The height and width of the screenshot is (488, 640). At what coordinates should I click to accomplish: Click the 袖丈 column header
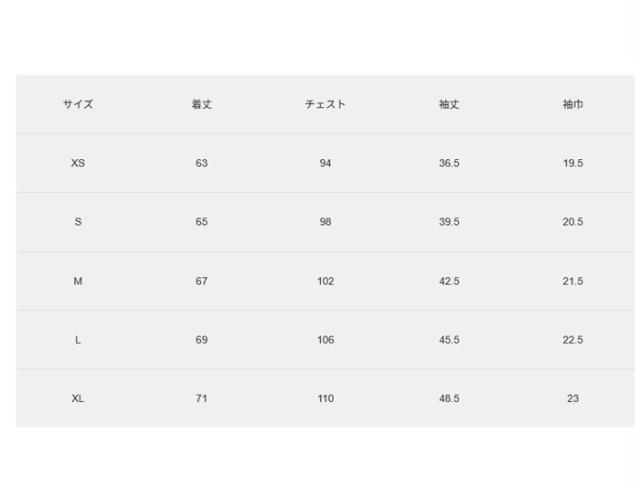(x=449, y=105)
